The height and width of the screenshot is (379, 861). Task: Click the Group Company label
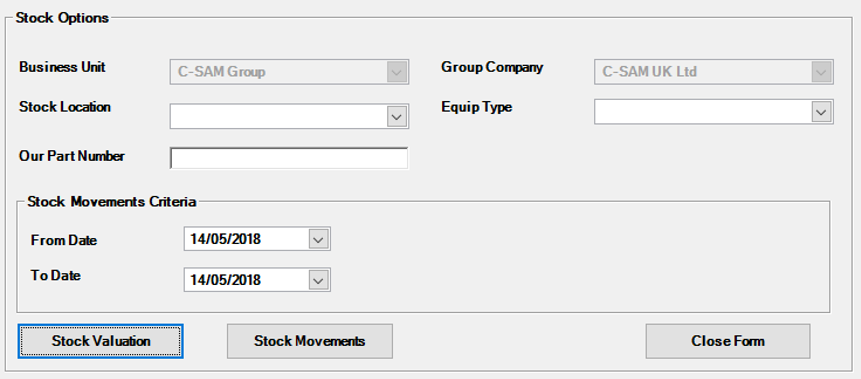[493, 68]
